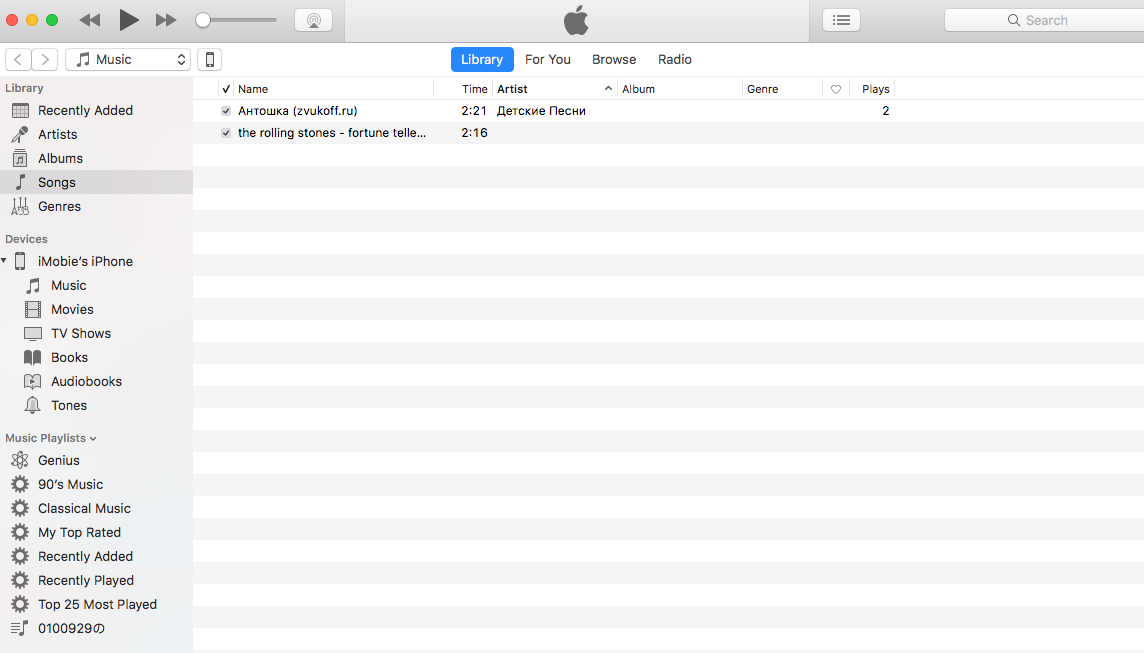Switch to the Radio tab
Screen dimensions: 1144x653
[675, 59]
